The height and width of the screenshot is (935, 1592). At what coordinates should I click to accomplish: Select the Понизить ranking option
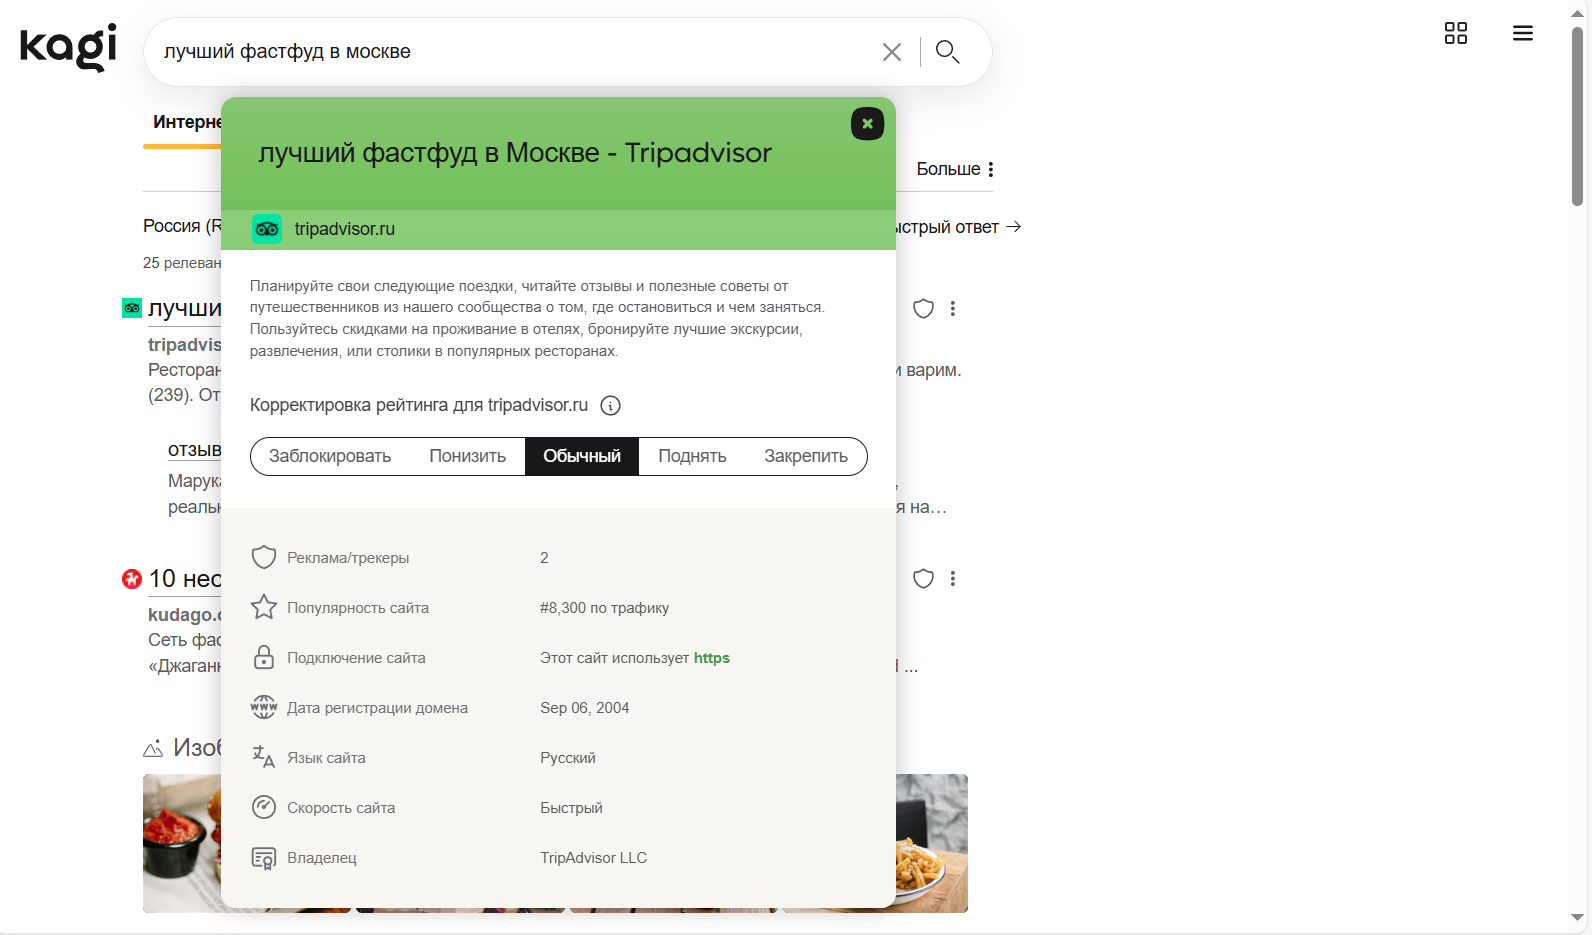pos(468,456)
